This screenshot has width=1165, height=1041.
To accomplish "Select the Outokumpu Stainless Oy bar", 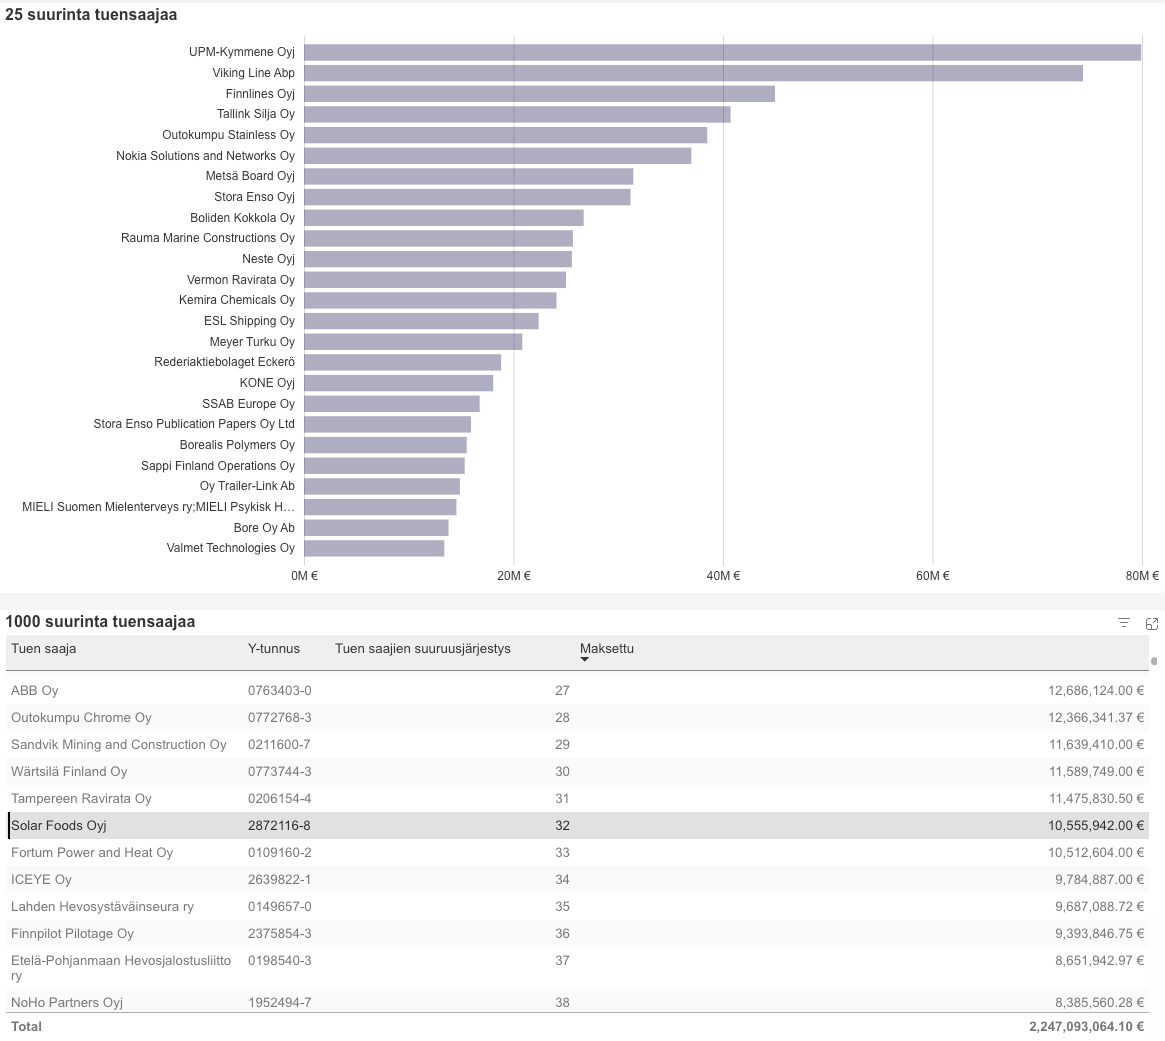I will coord(505,135).
